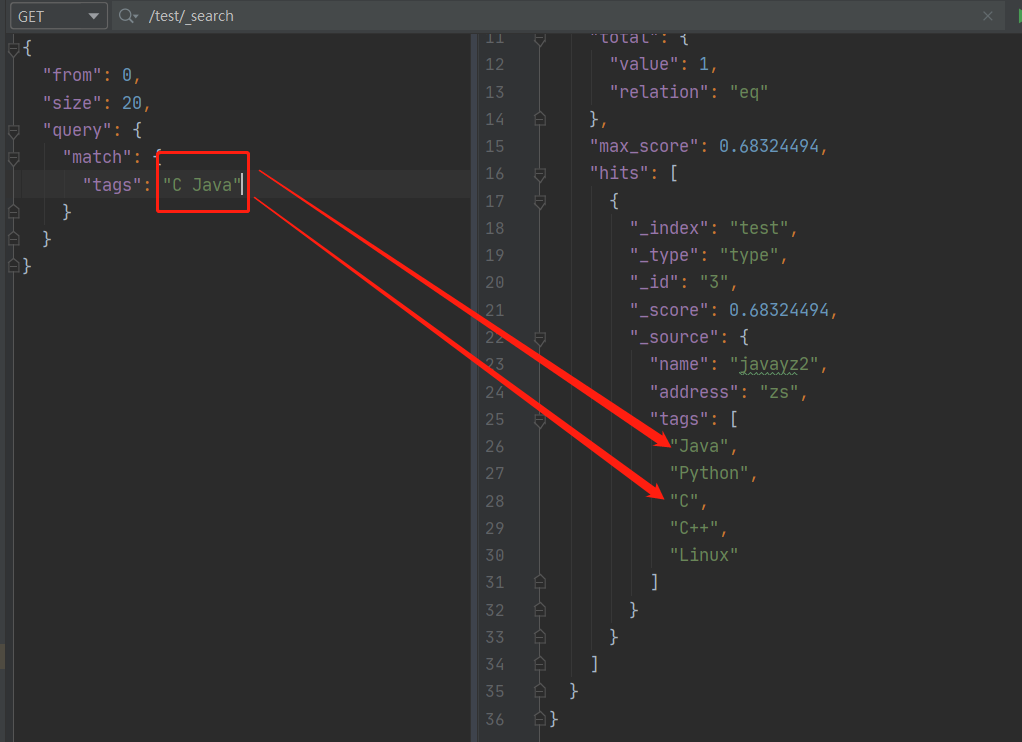Click the "Linux" tag in response
Screen dimensions: 1022x742
click(x=704, y=555)
